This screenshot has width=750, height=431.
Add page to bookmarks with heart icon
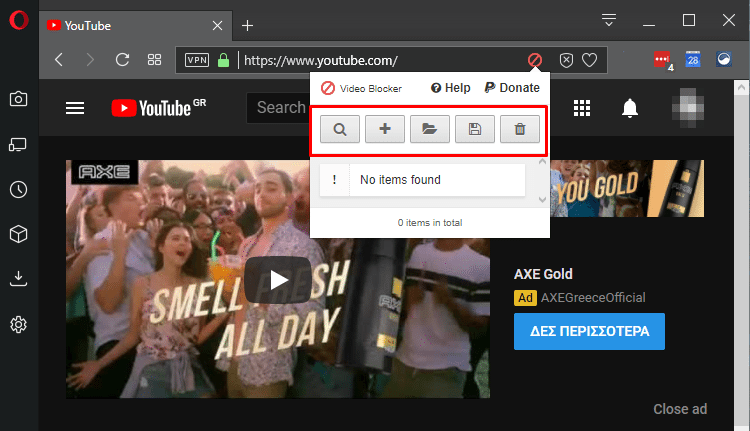tap(589, 60)
